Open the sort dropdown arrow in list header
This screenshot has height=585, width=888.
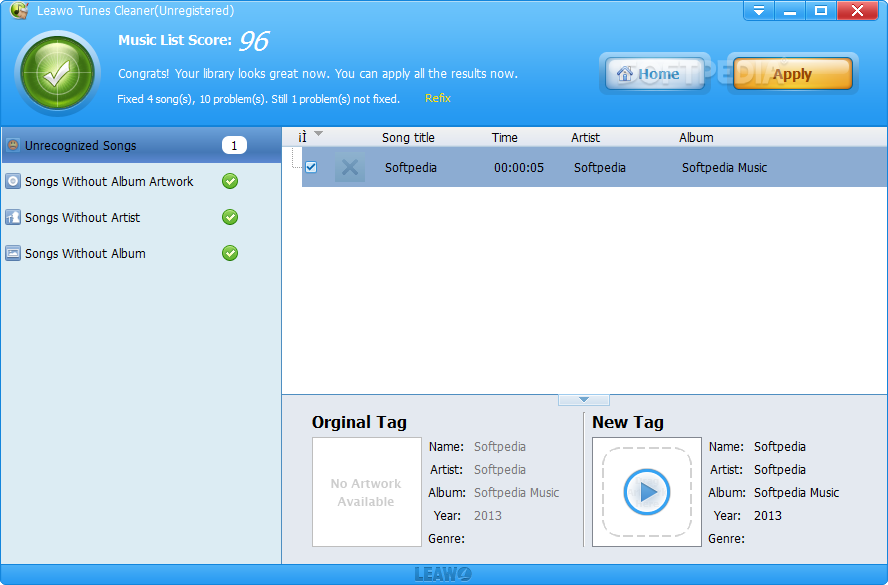319,134
